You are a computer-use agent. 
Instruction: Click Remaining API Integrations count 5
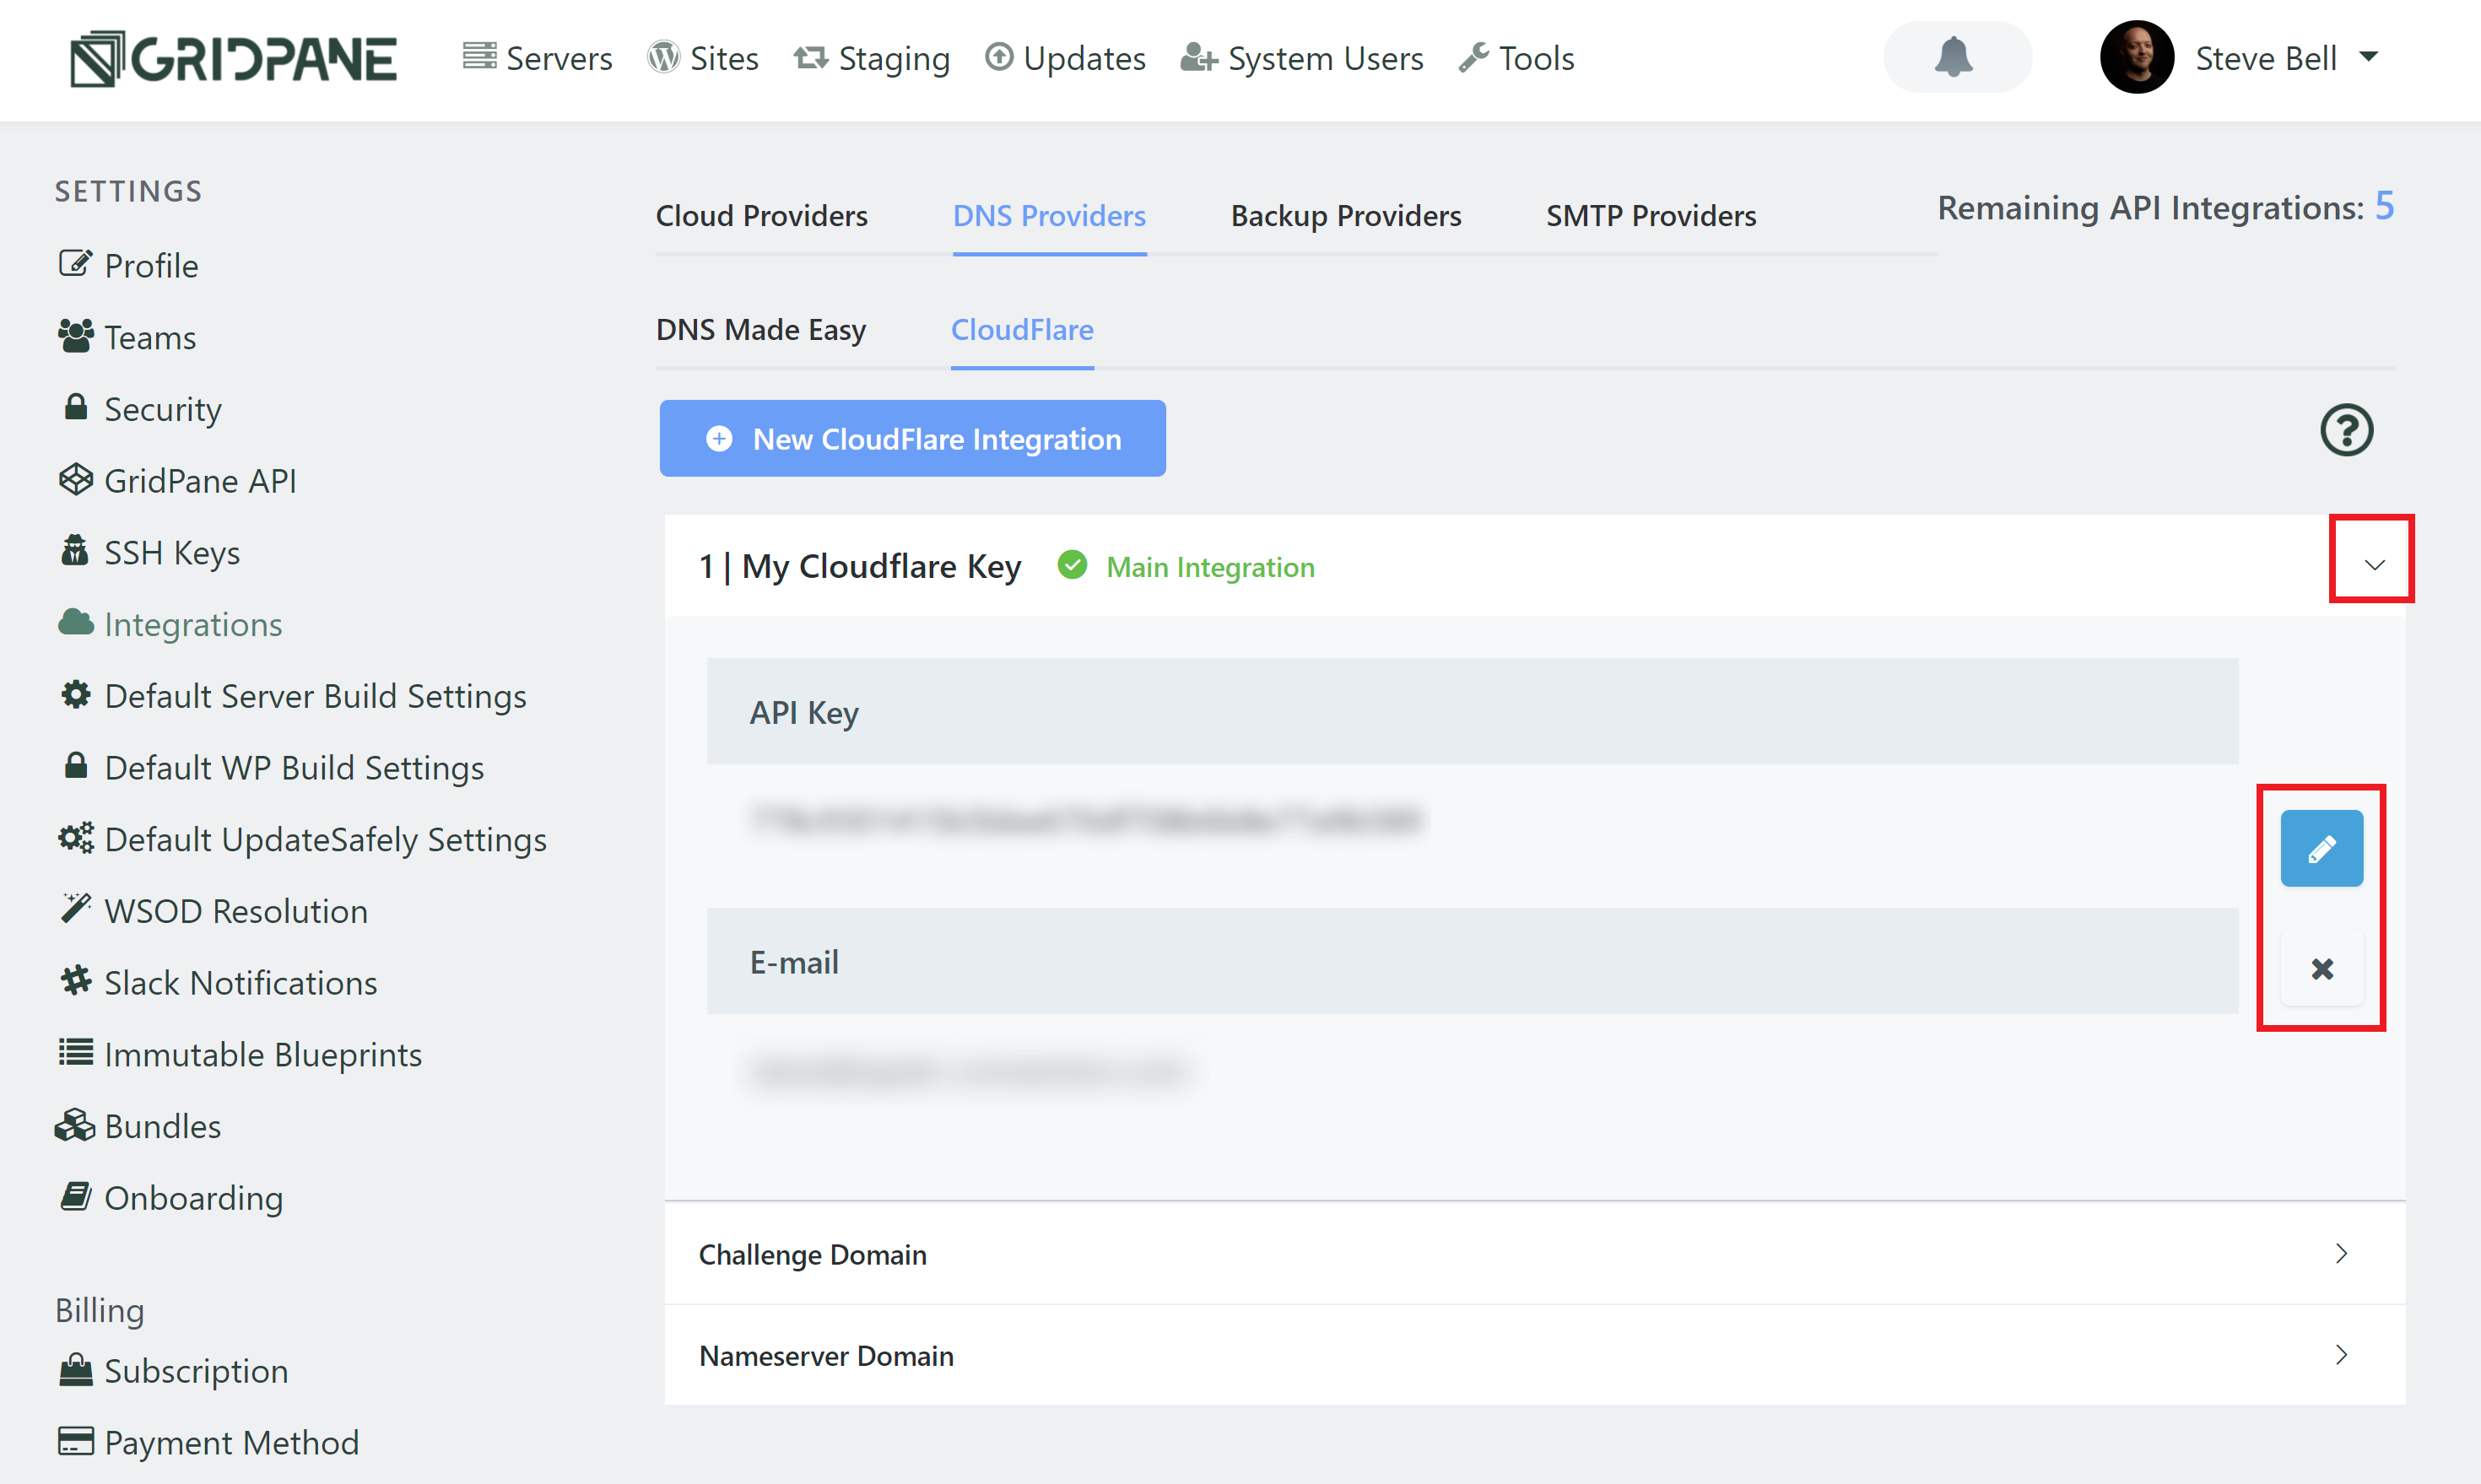[x=2384, y=206]
